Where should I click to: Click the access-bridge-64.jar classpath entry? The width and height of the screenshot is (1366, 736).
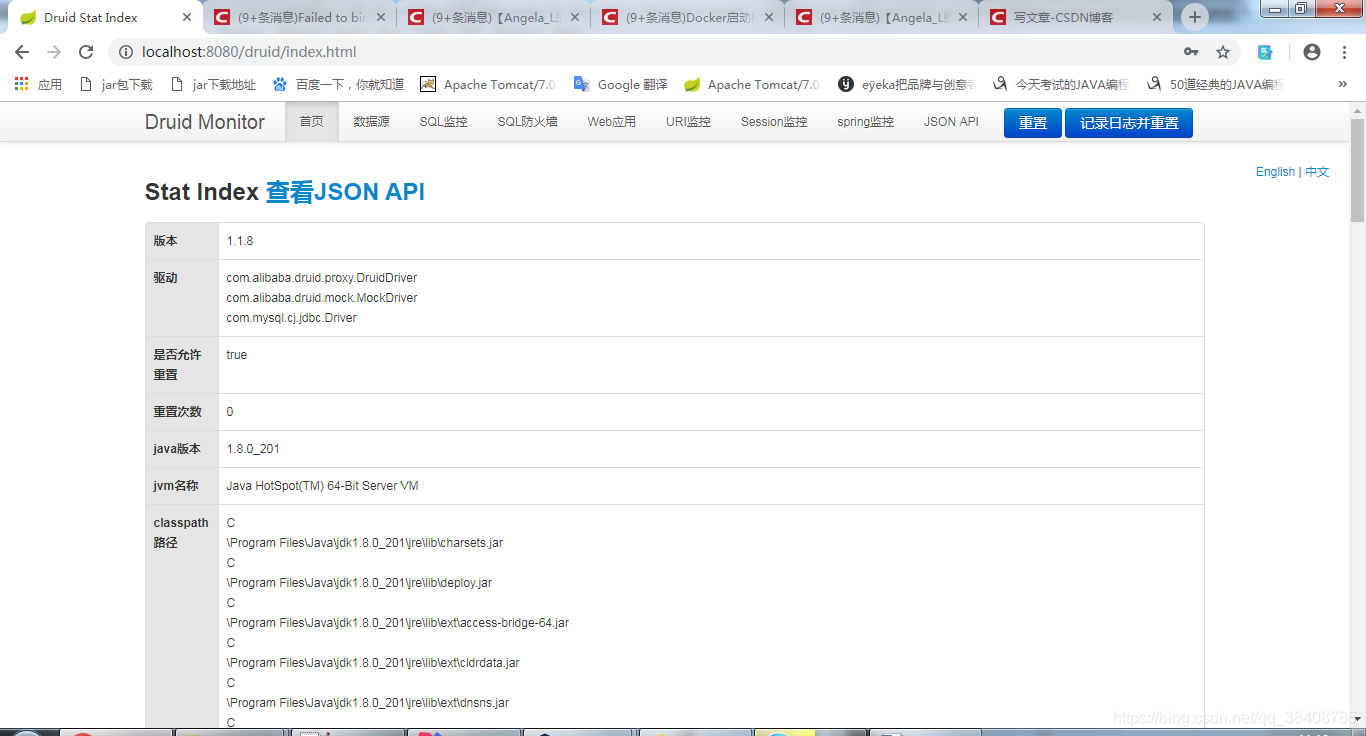click(398, 623)
